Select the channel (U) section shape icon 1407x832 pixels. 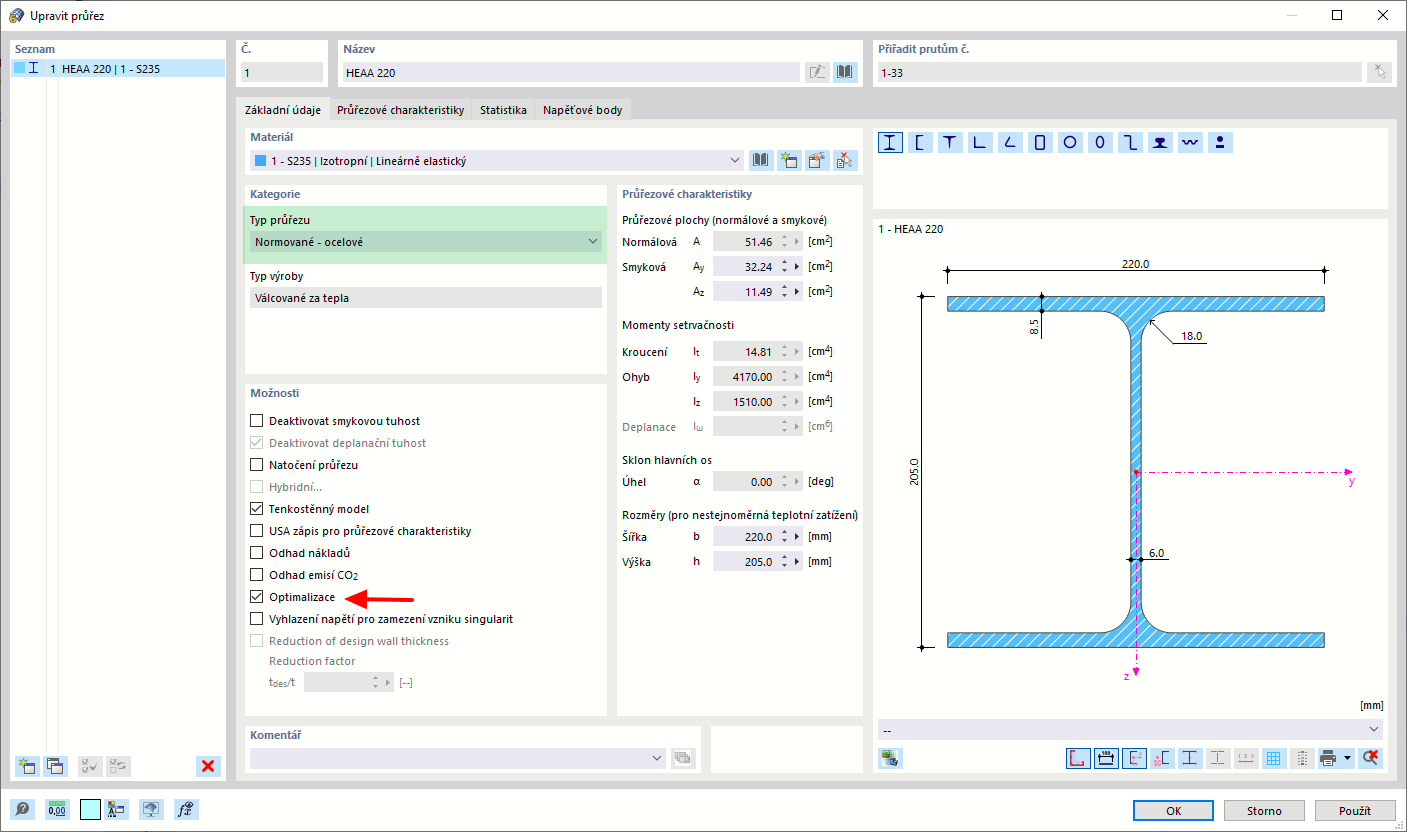[x=919, y=142]
